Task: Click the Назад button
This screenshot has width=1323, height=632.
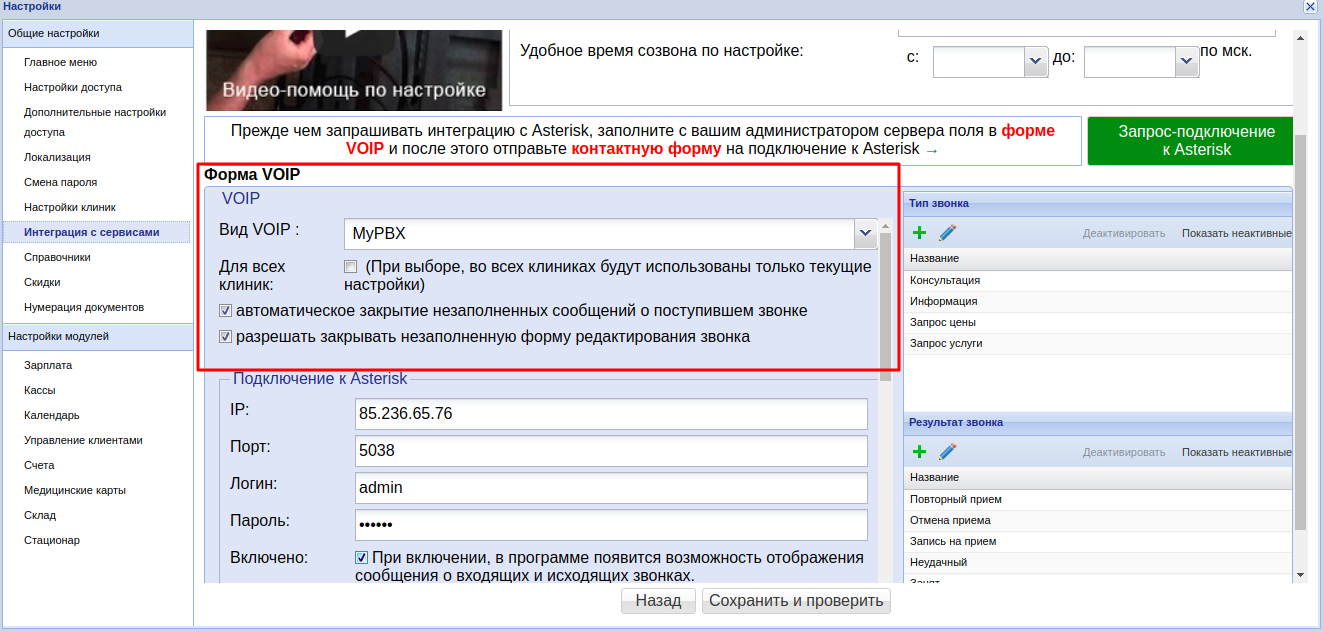Action: click(658, 601)
